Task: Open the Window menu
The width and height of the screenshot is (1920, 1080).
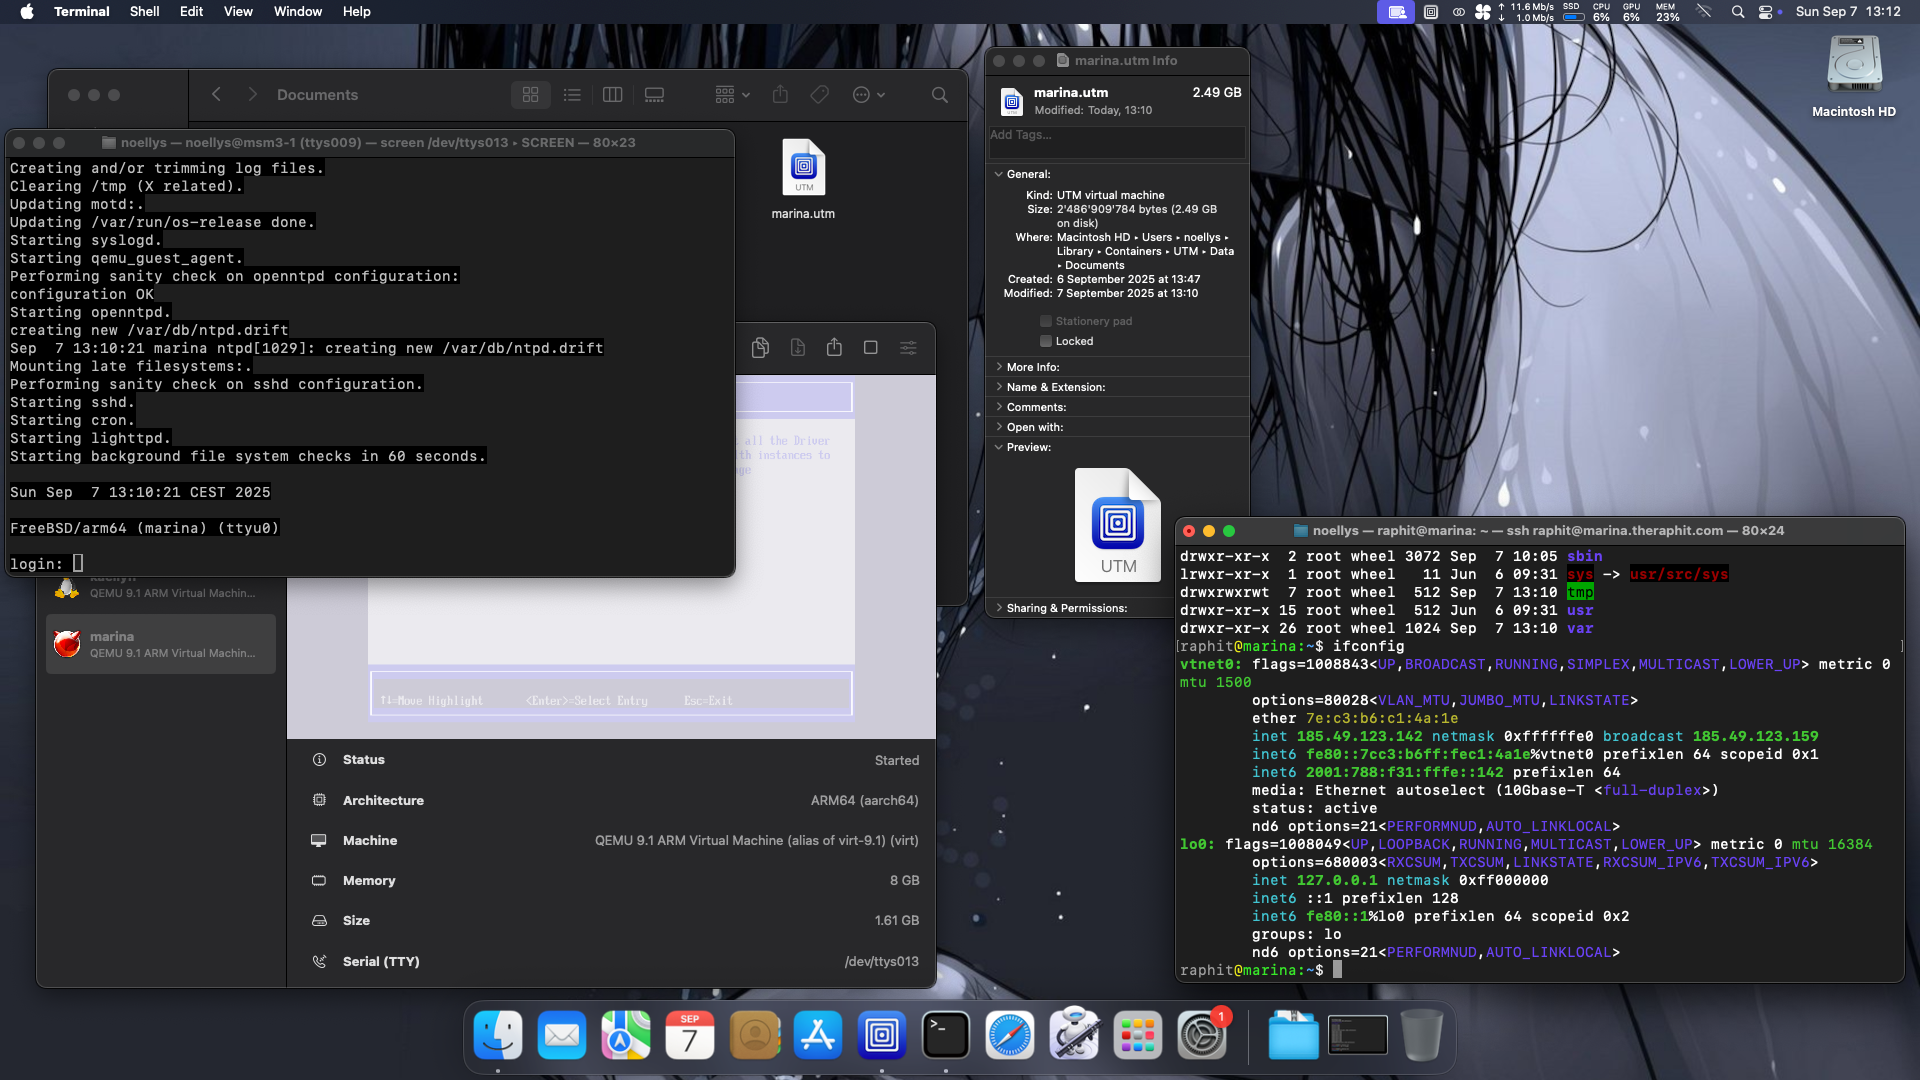Action: [x=297, y=11]
